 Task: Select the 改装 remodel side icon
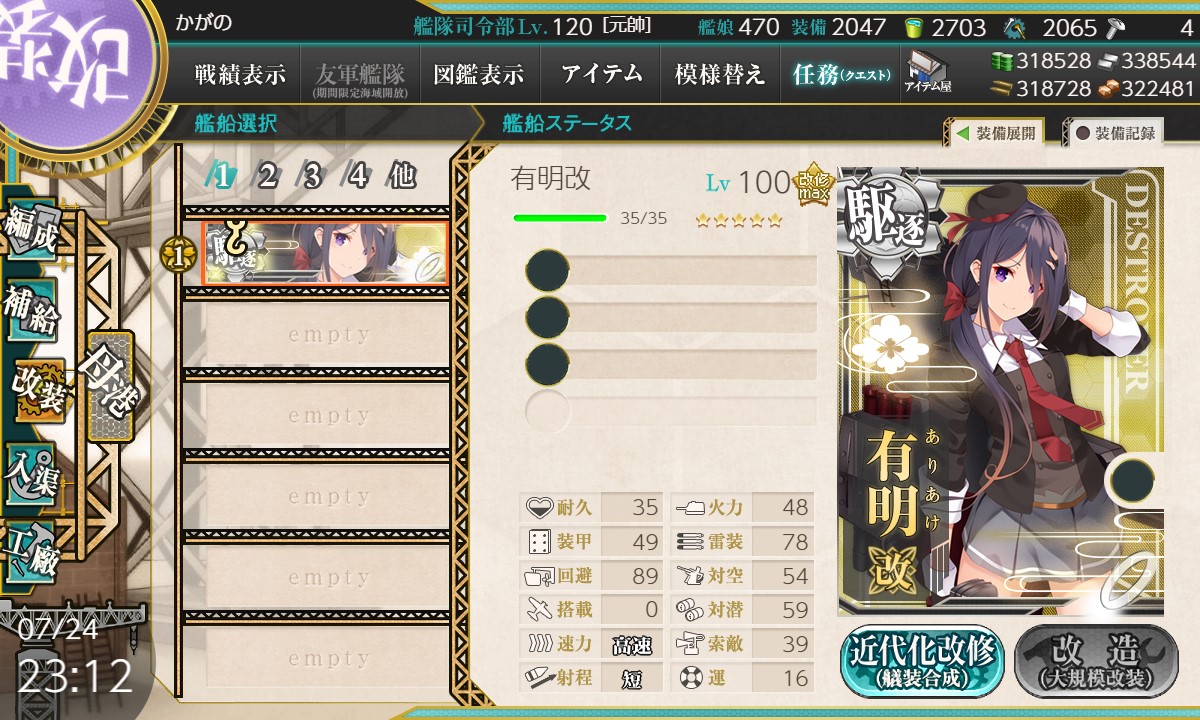37,390
